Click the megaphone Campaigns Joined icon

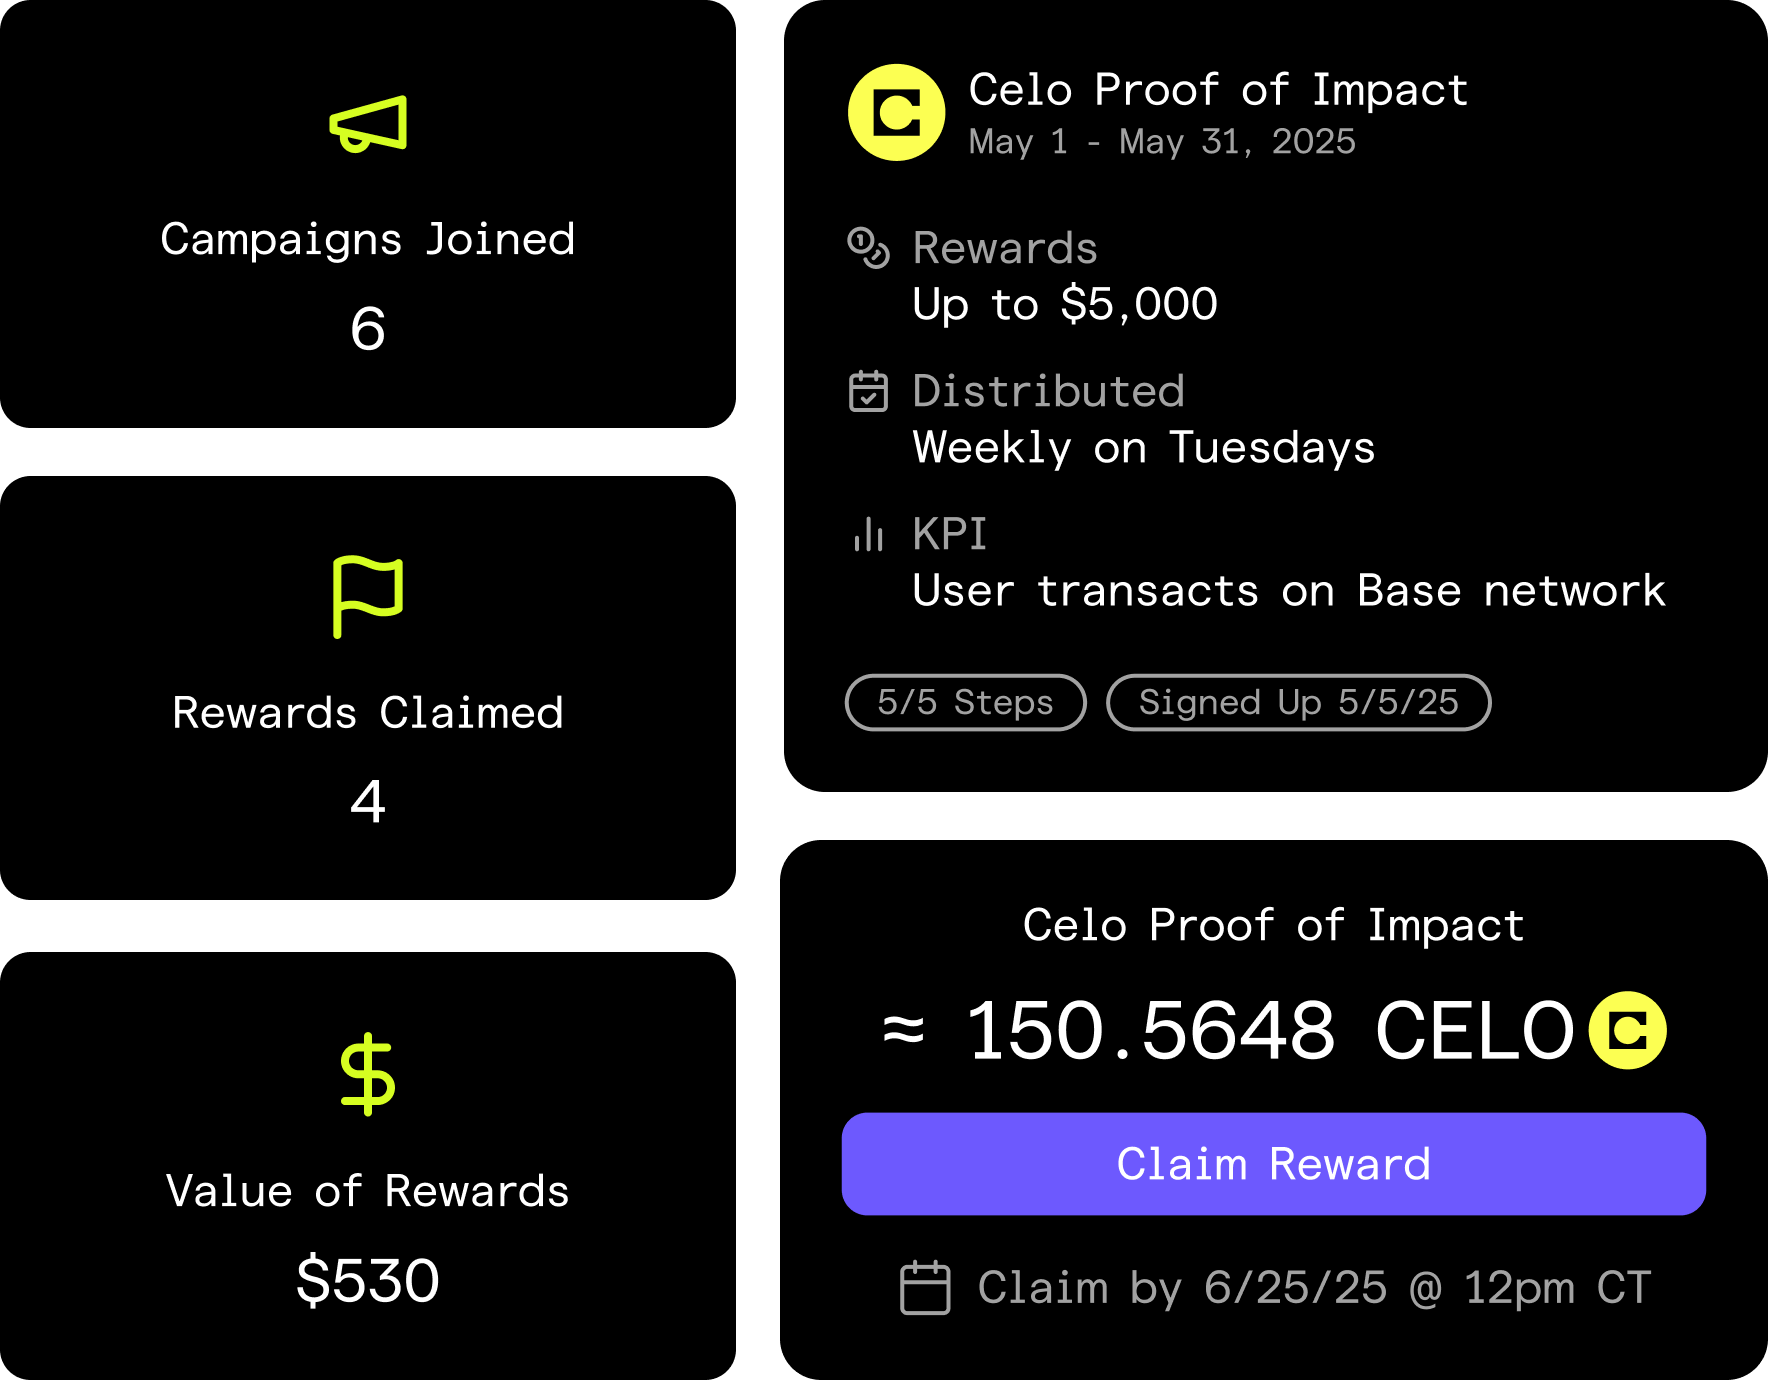pos(368,124)
